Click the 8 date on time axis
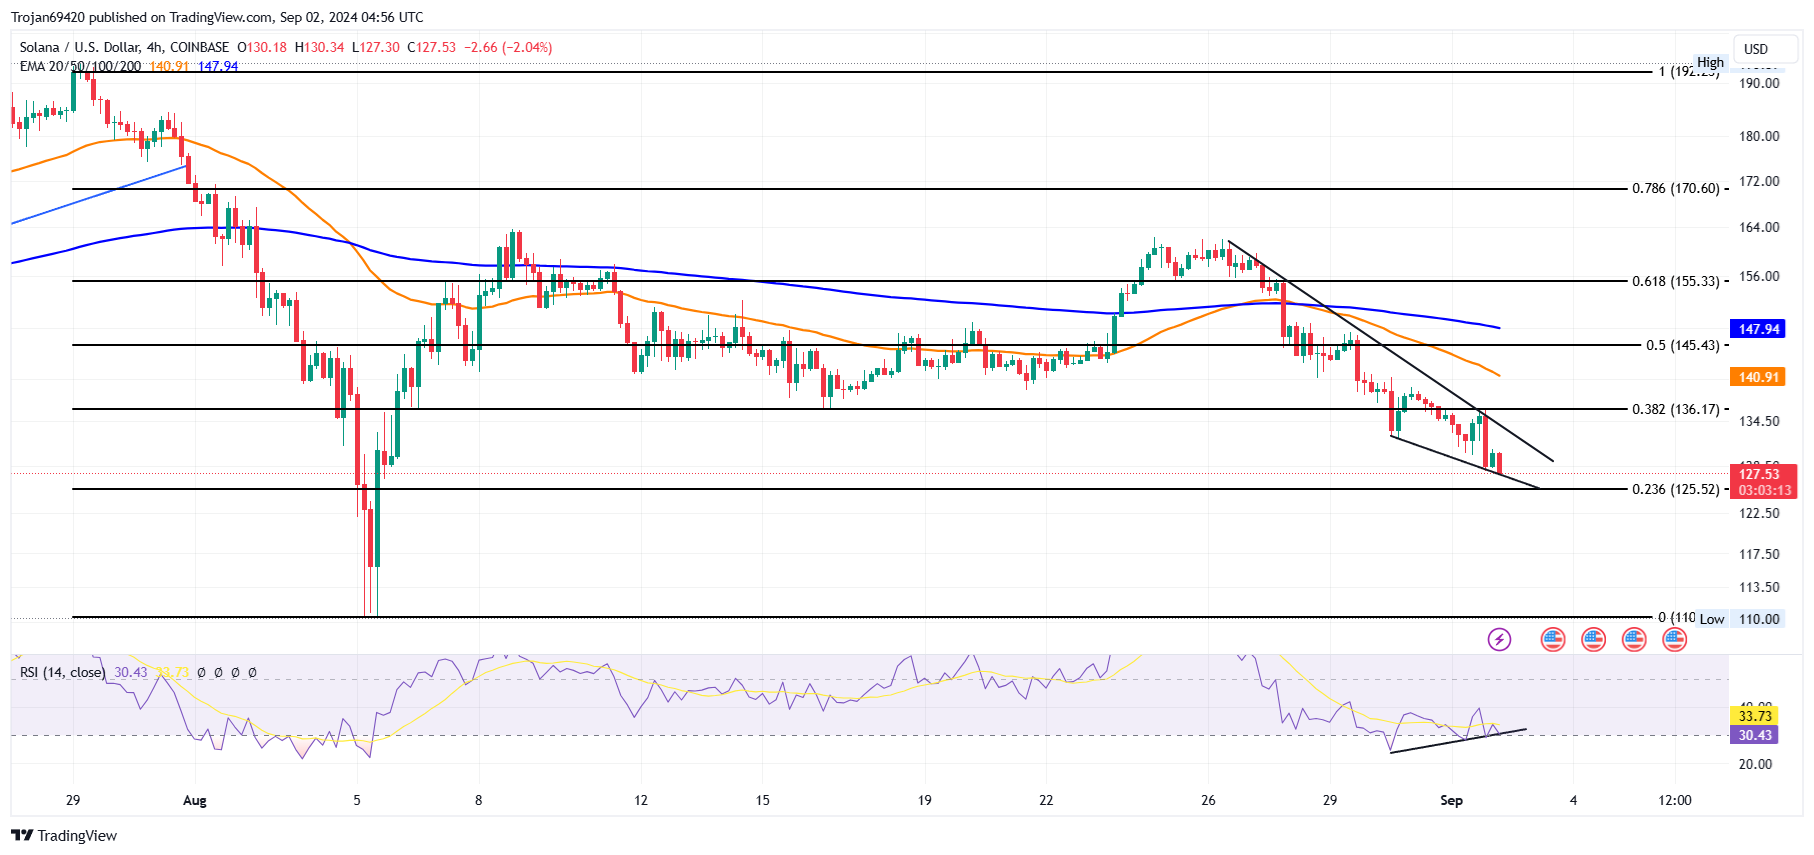 coord(479,800)
